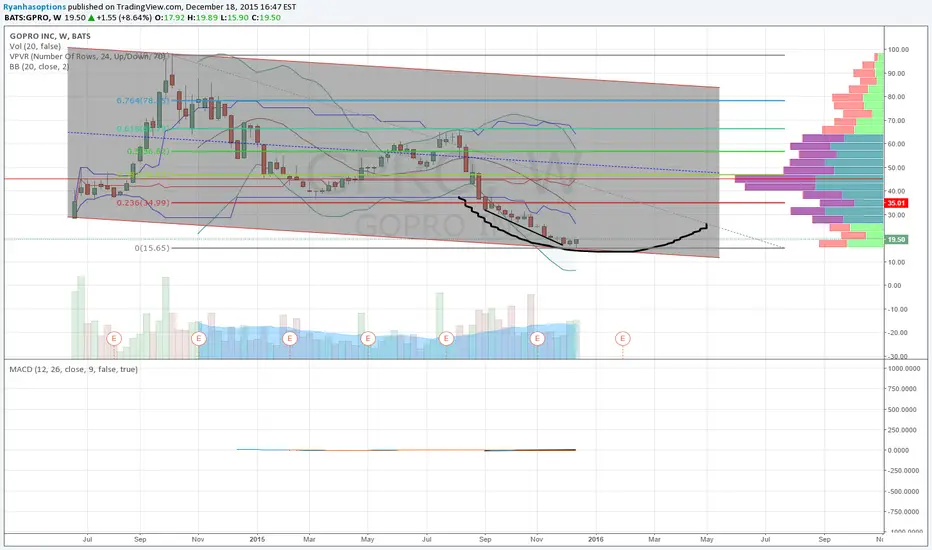Click the -20.00 price axis label
Image resolution: width=932 pixels, height=550 pixels.
(x=898, y=332)
